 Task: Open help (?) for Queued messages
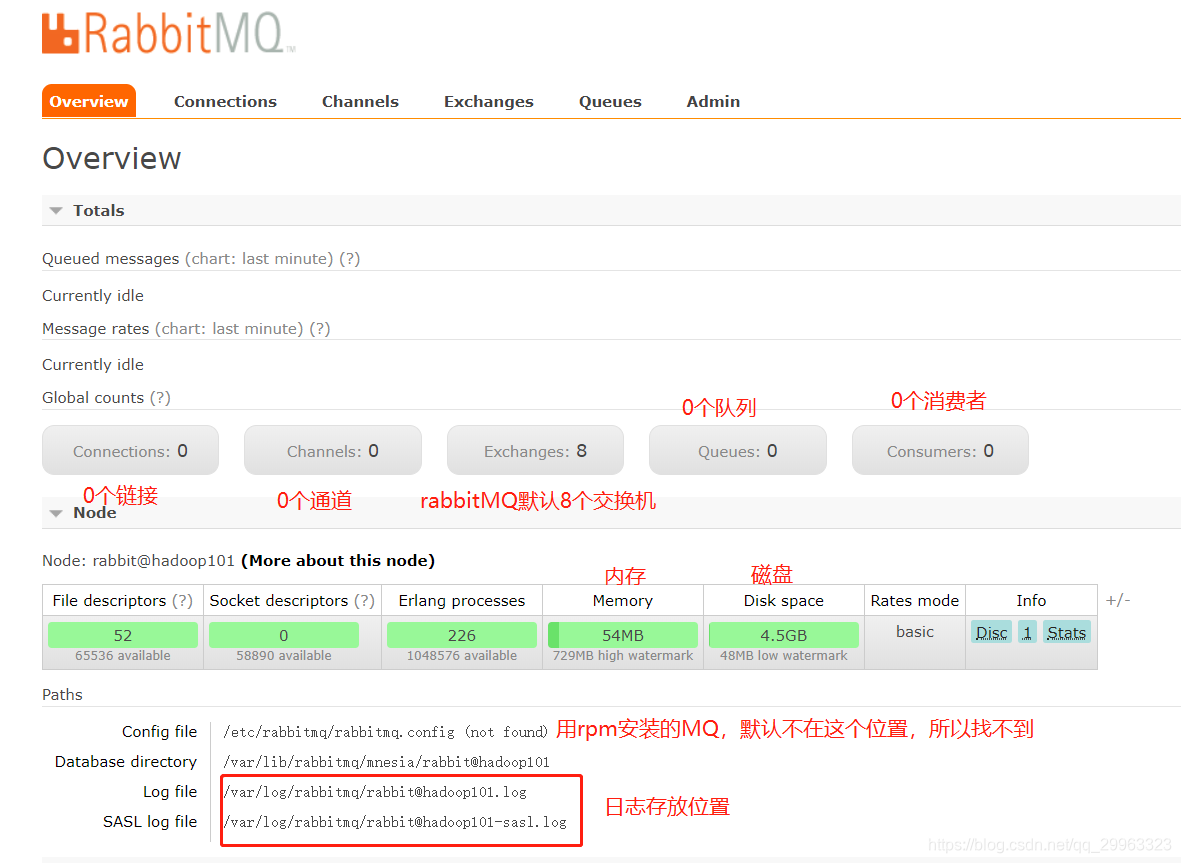pos(349,258)
